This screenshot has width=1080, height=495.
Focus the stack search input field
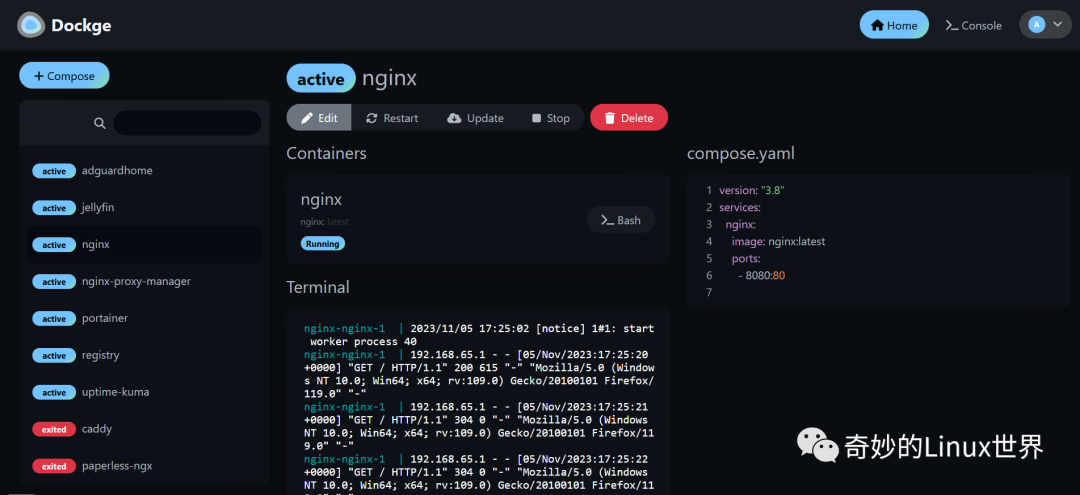tap(187, 123)
